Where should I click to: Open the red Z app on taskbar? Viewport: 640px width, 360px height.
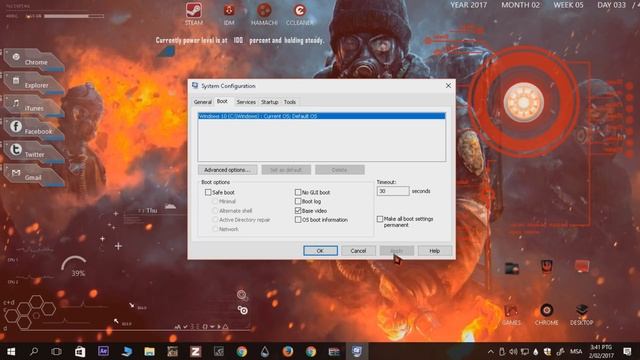[196, 351]
